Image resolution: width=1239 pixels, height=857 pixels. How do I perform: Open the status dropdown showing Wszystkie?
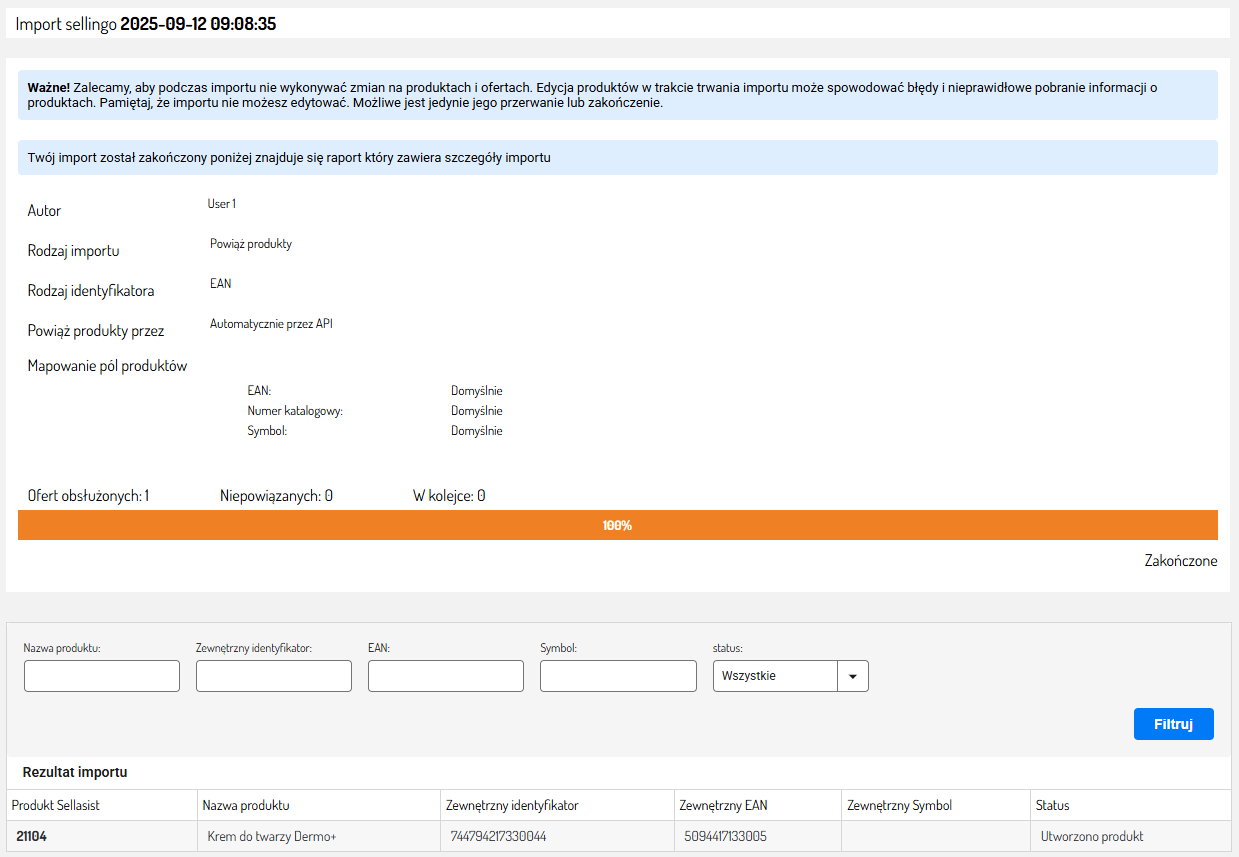tap(790, 676)
